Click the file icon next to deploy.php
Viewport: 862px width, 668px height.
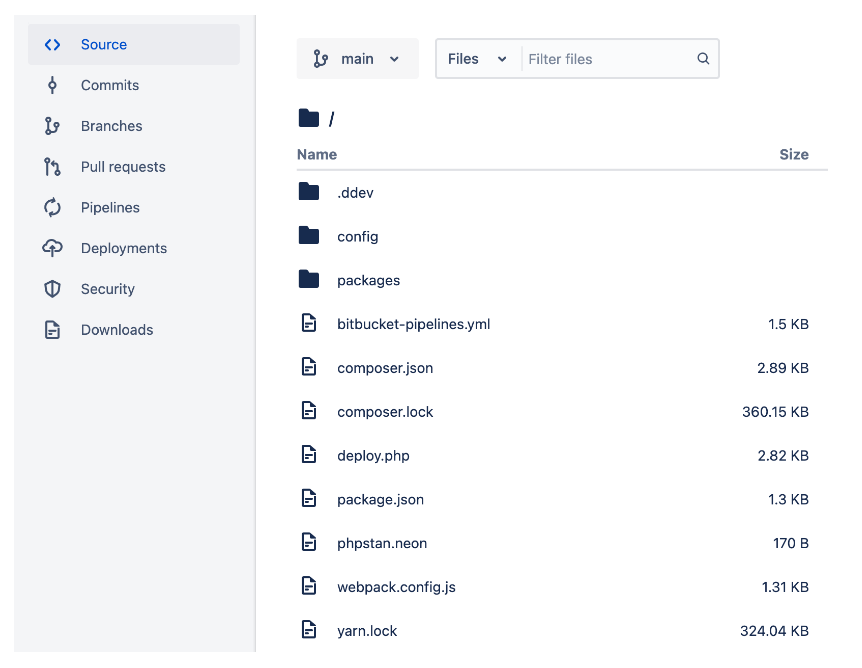310,454
